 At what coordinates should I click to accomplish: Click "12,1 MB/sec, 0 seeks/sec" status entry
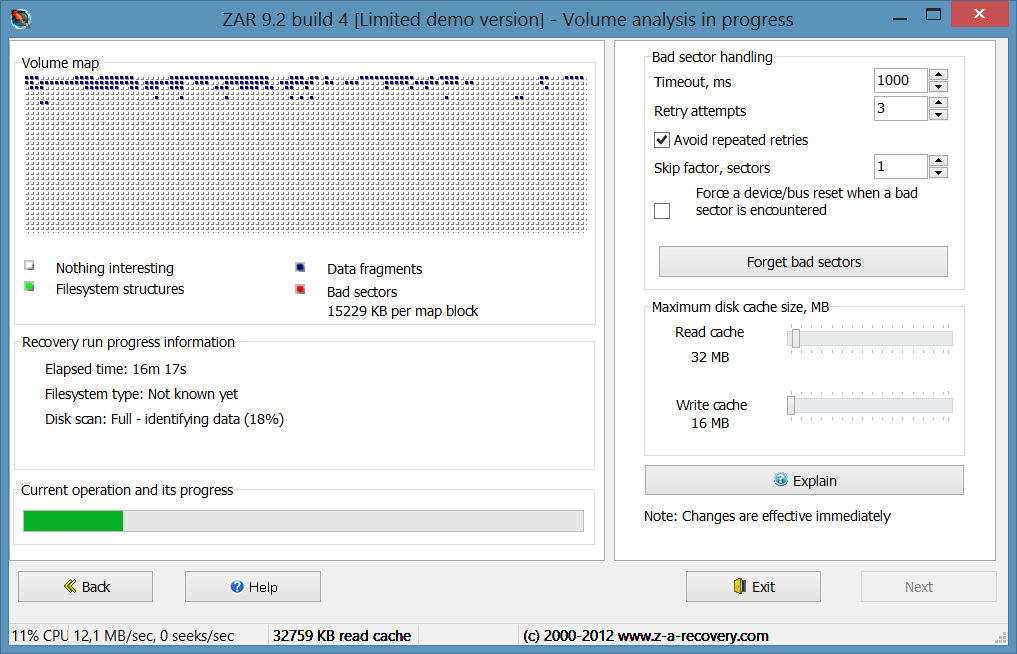point(154,636)
